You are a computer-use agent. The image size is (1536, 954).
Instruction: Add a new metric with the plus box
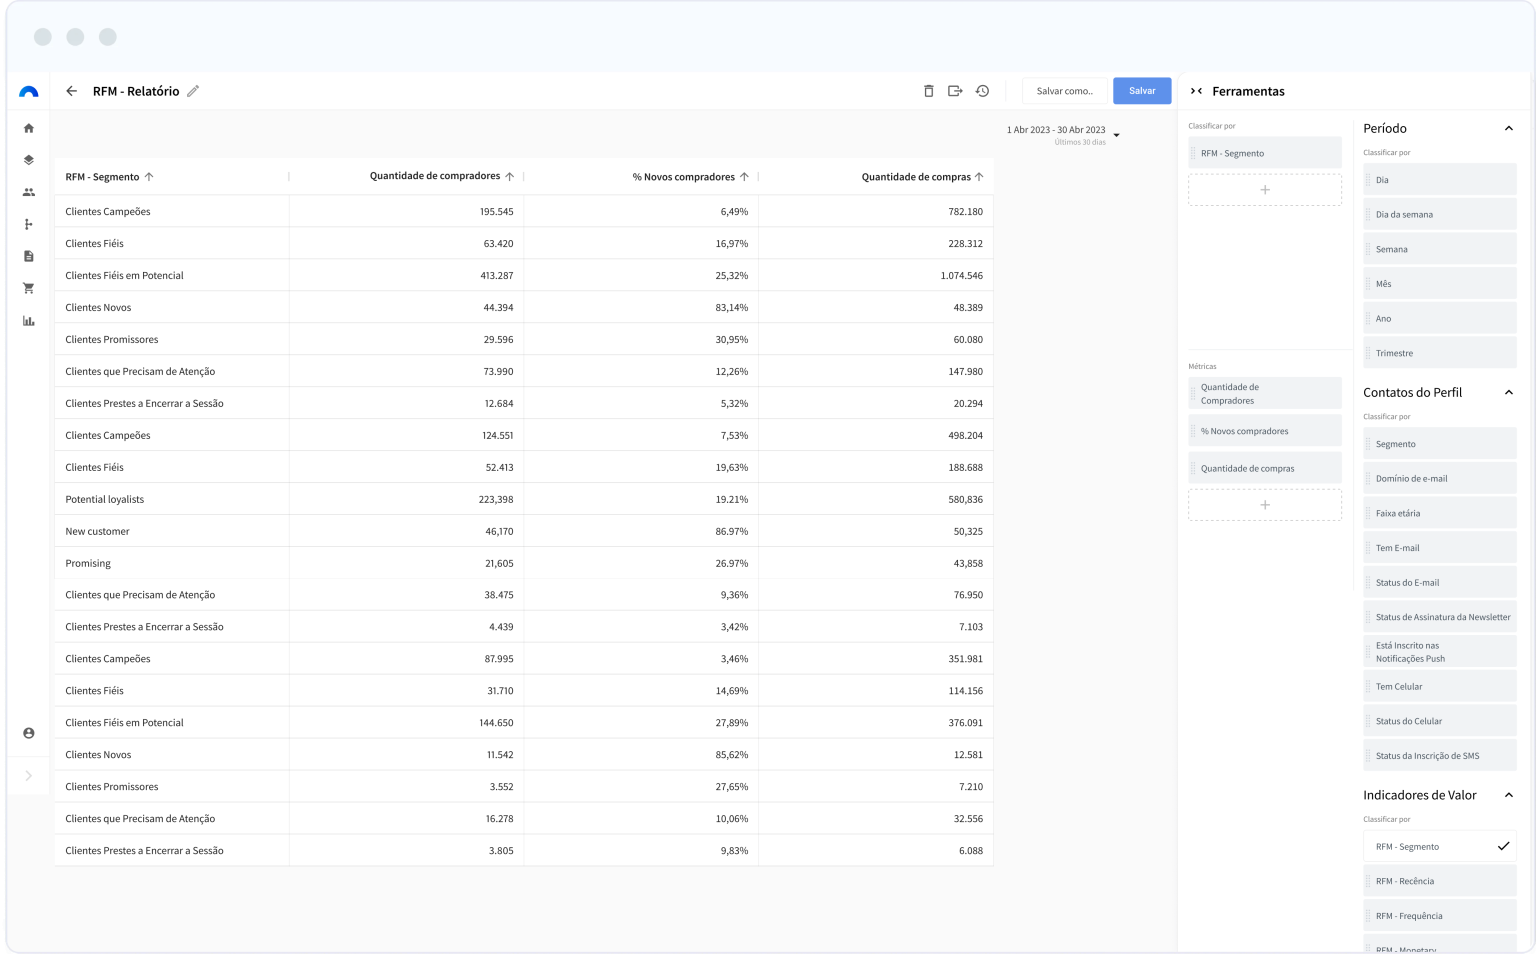point(1264,505)
